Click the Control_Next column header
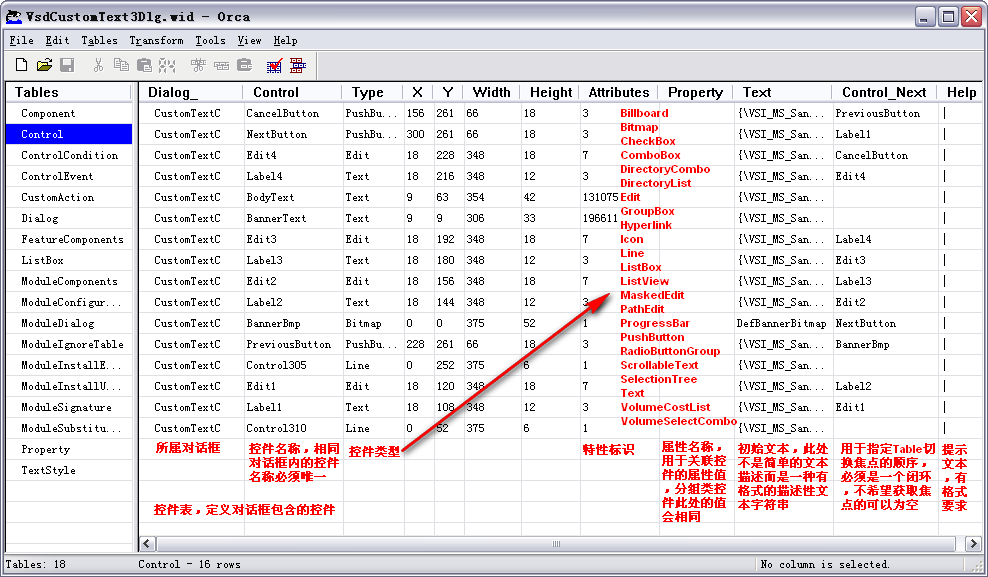Image resolution: width=988 pixels, height=577 pixels. [883, 92]
